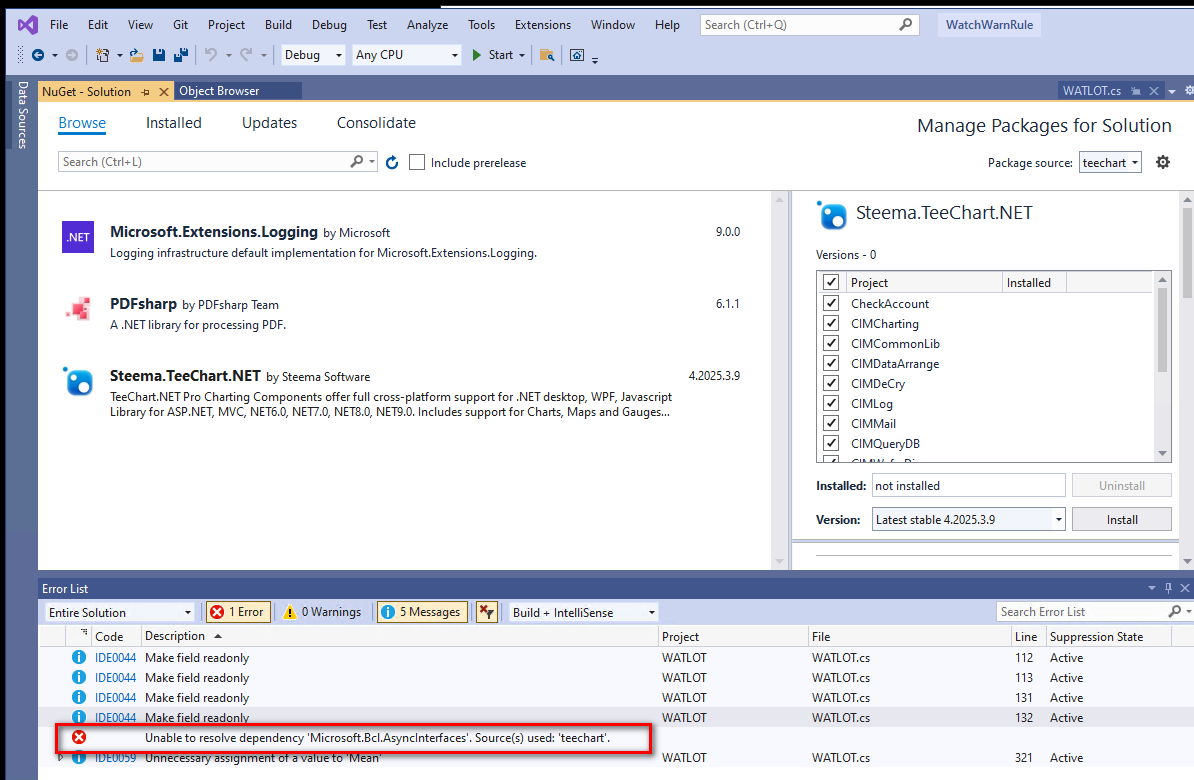Click the green Start debugging arrow
Viewport: 1194px width, 780px height.
point(477,55)
